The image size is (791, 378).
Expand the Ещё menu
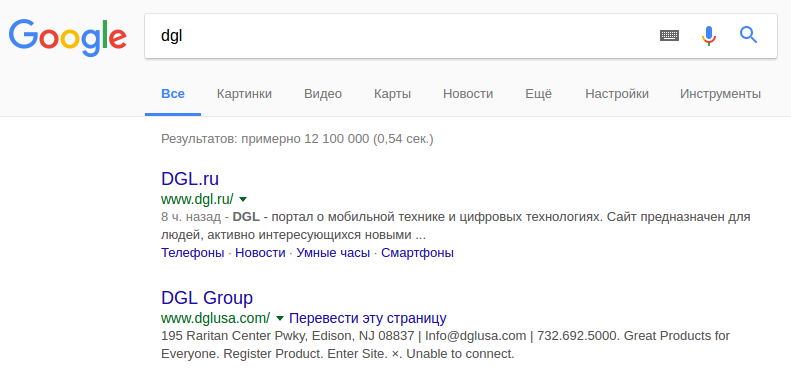539,94
